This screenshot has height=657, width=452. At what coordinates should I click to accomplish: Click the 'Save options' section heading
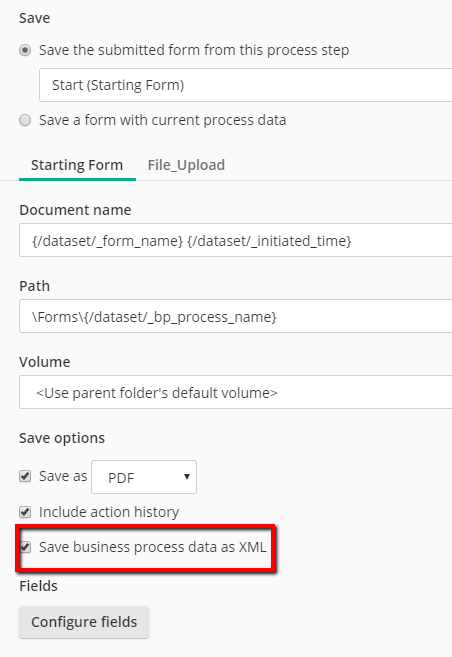[x=62, y=438]
